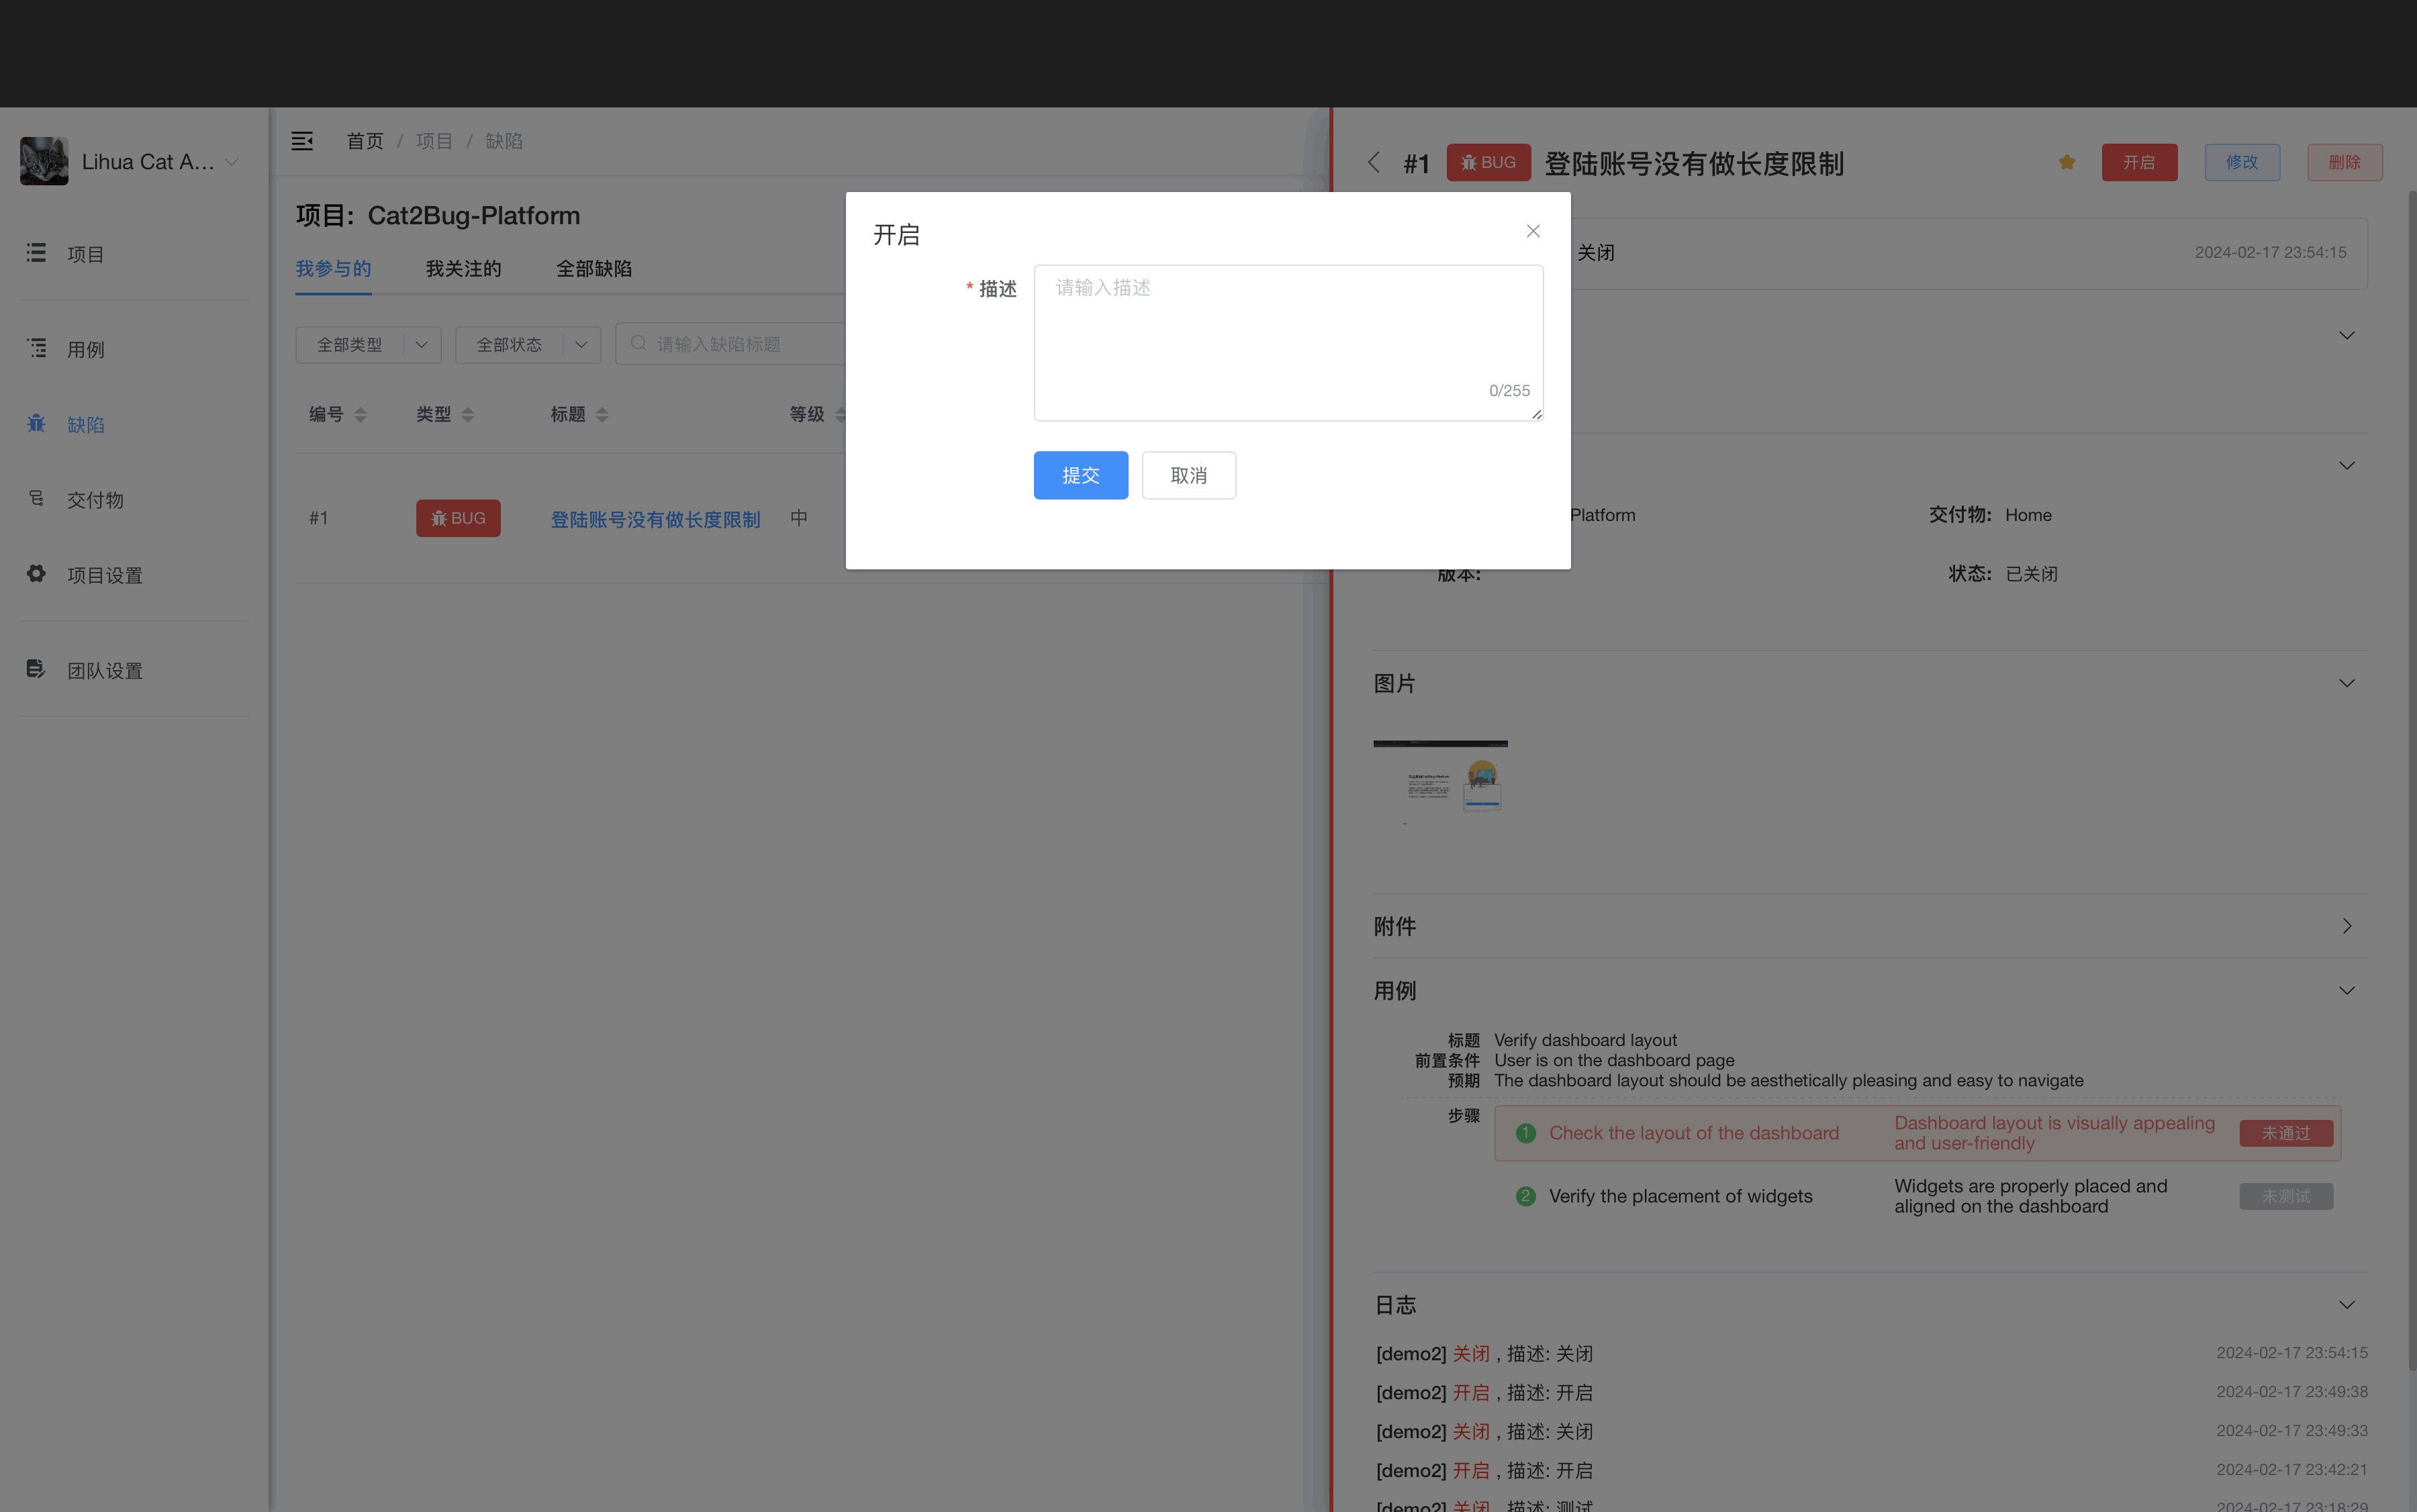This screenshot has height=1512, width=2417.
Task: Click the 描述 description text area
Action: [1288, 342]
